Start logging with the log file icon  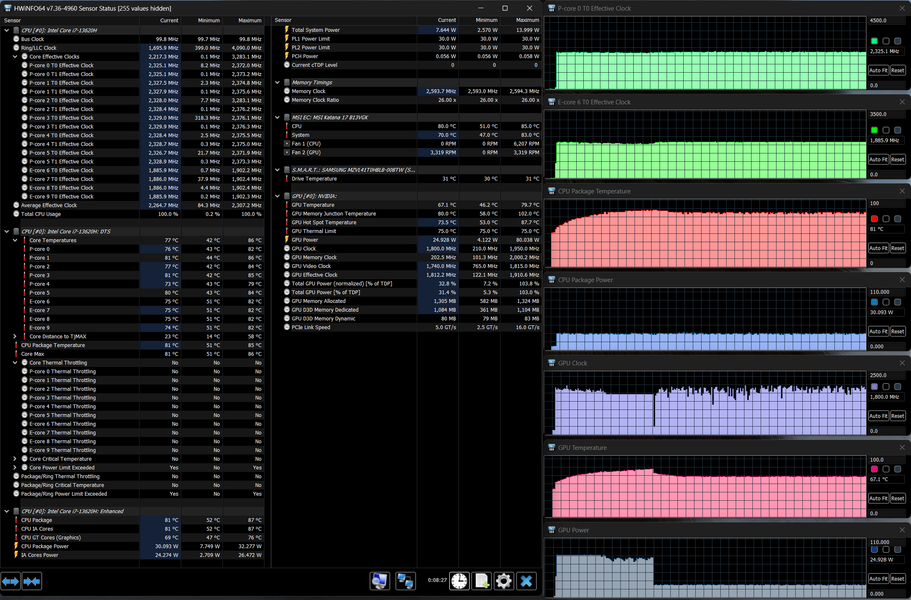pyautogui.click(x=481, y=581)
